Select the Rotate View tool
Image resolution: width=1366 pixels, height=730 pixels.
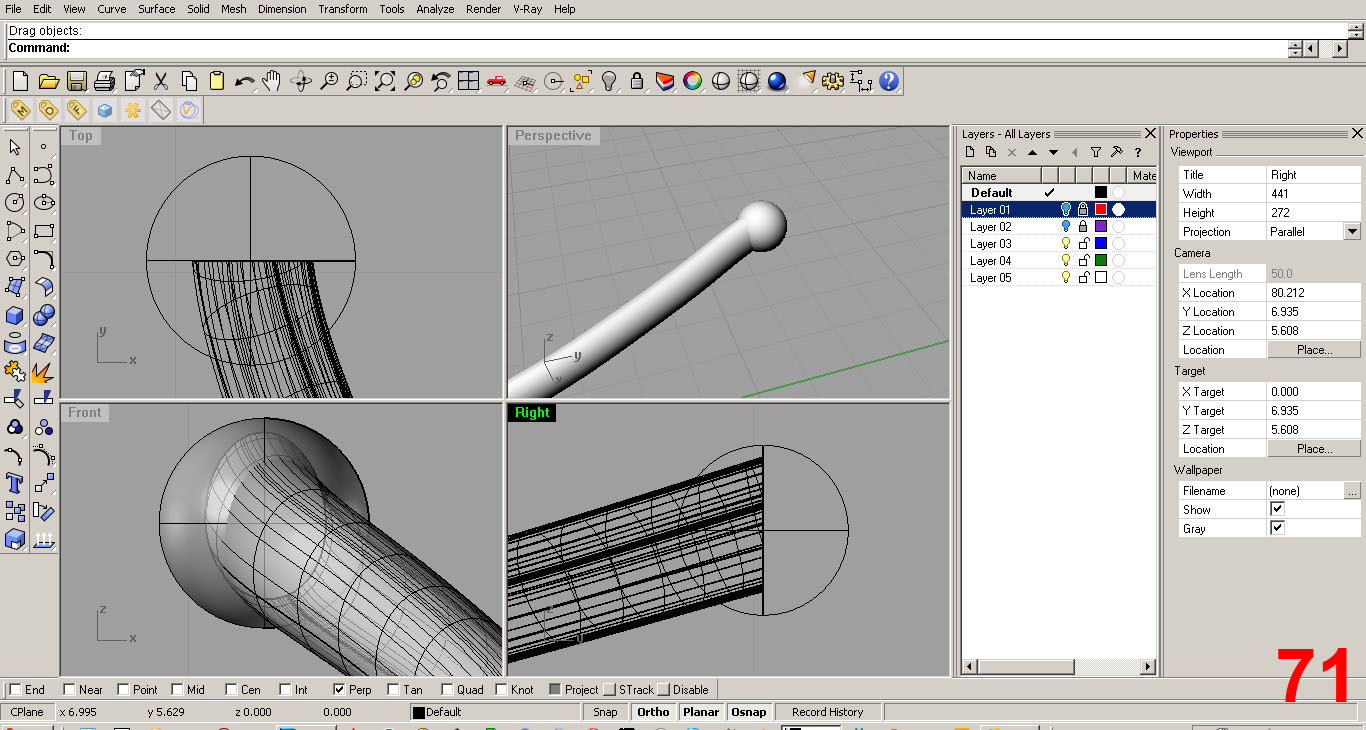[x=300, y=81]
